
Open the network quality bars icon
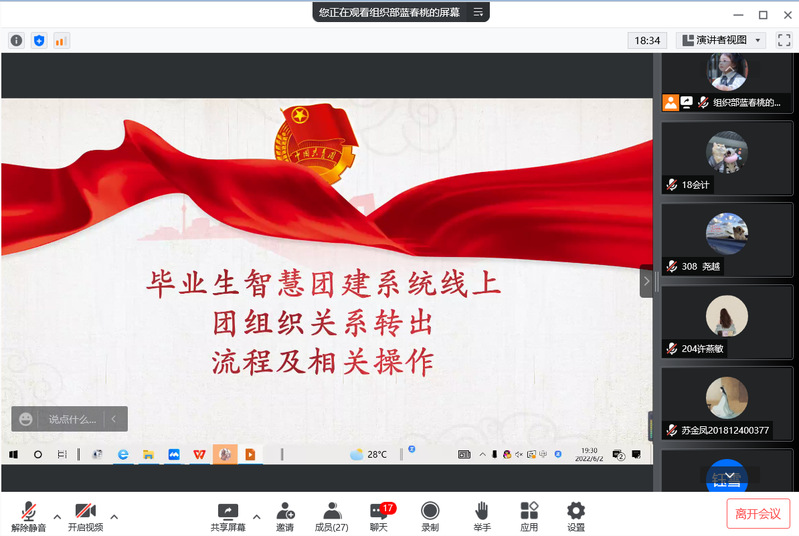coord(61,40)
